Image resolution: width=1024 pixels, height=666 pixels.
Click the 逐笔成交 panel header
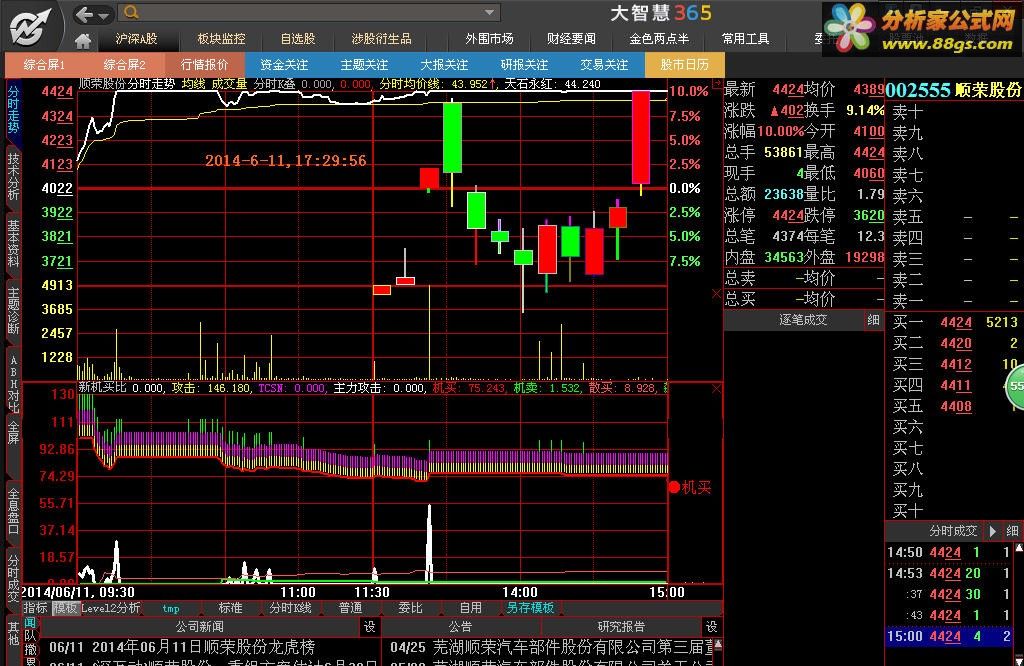pos(802,320)
